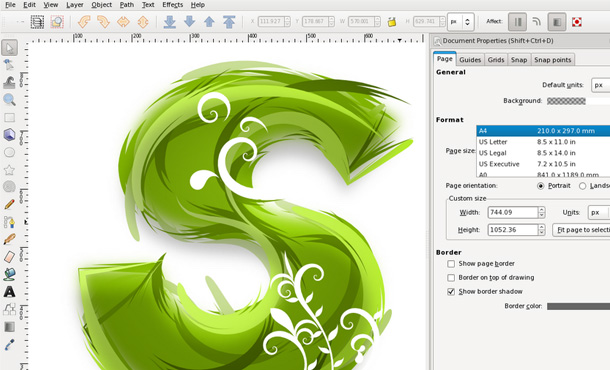Lower selection one step
Image resolution: width=610 pixels, height=370 pixels.
pos(189,22)
